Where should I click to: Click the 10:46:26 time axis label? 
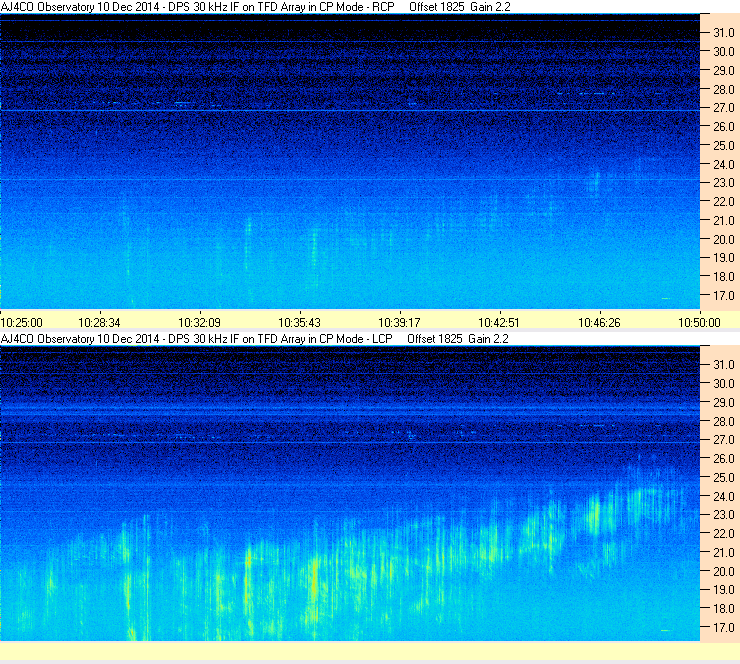(599, 323)
